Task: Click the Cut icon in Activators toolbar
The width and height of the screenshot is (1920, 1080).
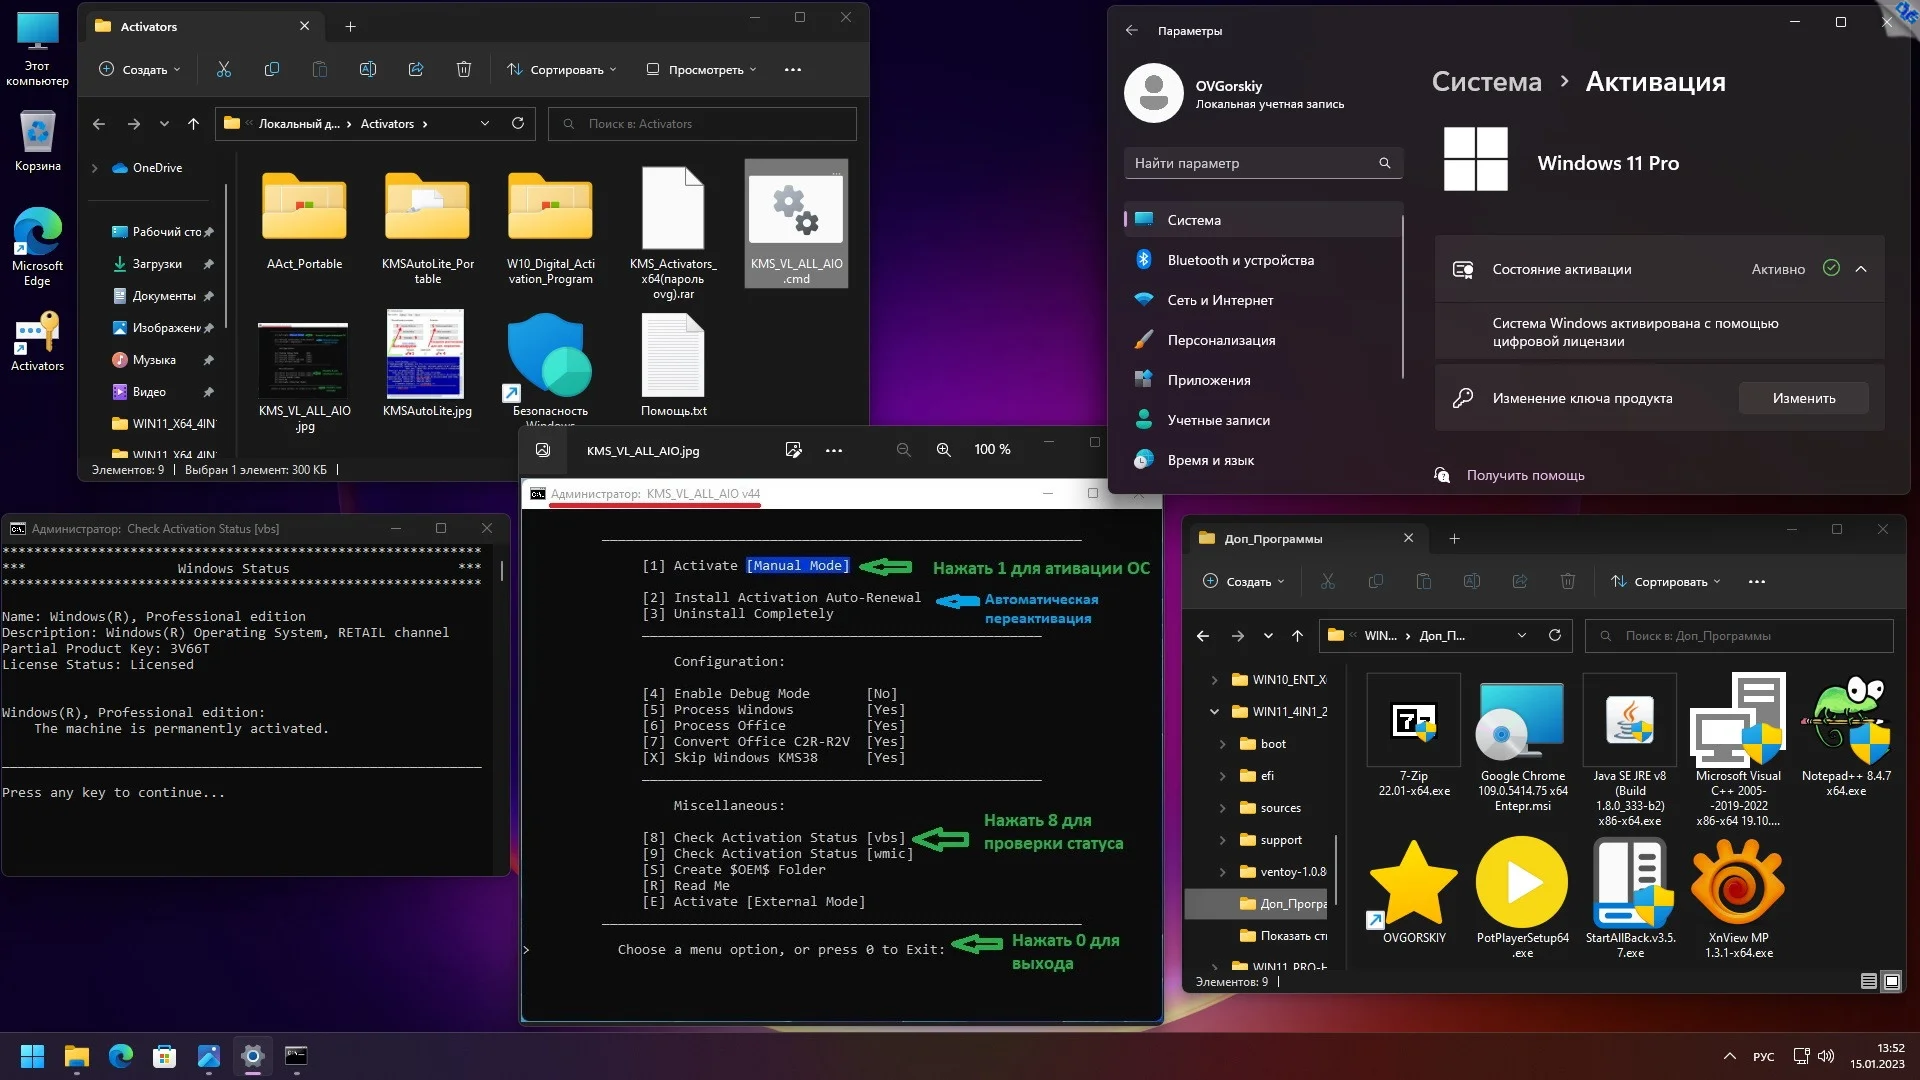Action: point(223,69)
